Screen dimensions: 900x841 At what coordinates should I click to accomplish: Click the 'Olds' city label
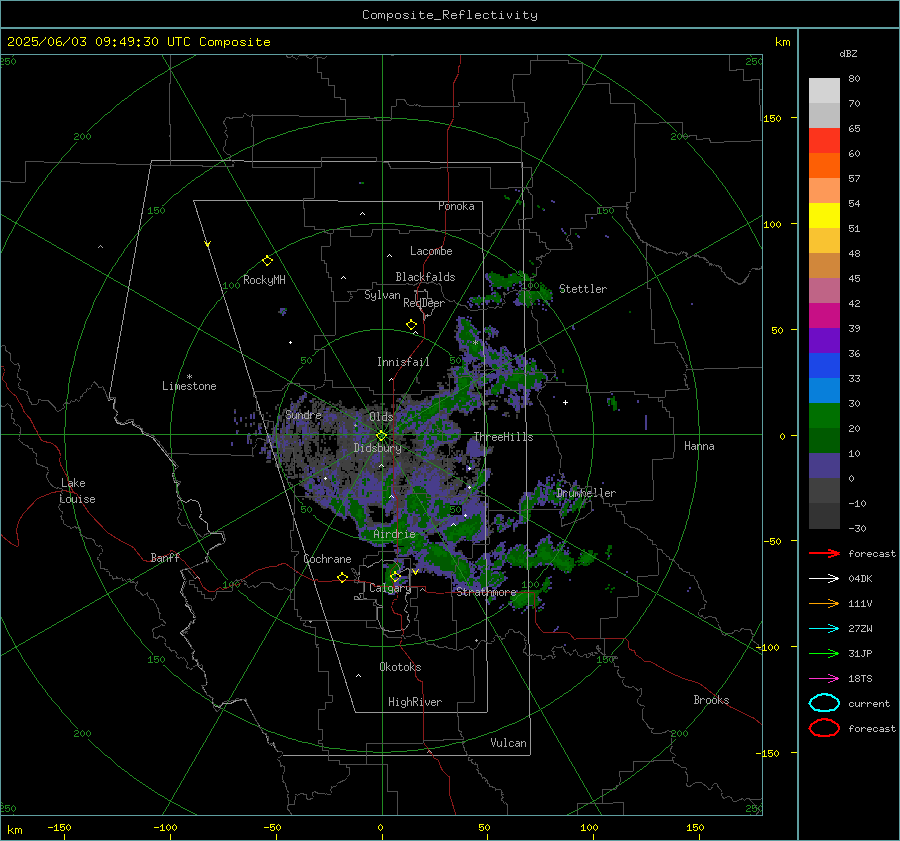381,417
